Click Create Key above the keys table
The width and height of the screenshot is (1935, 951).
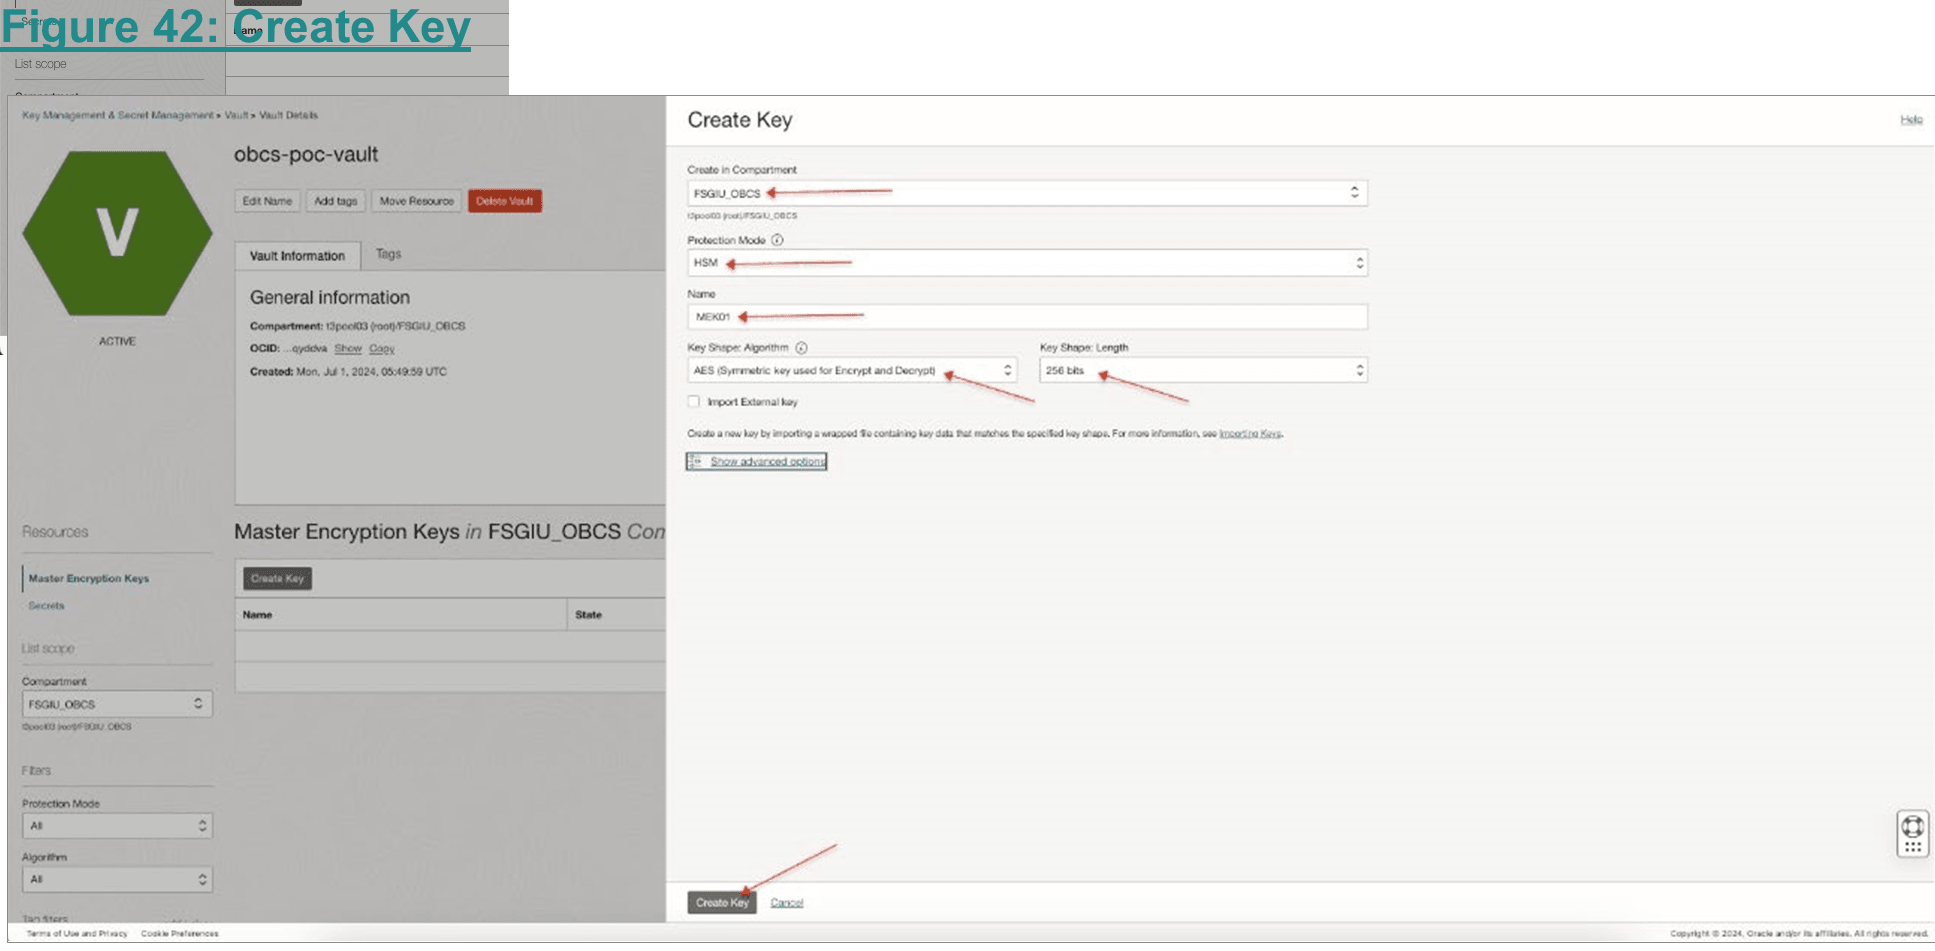pos(277,578)
